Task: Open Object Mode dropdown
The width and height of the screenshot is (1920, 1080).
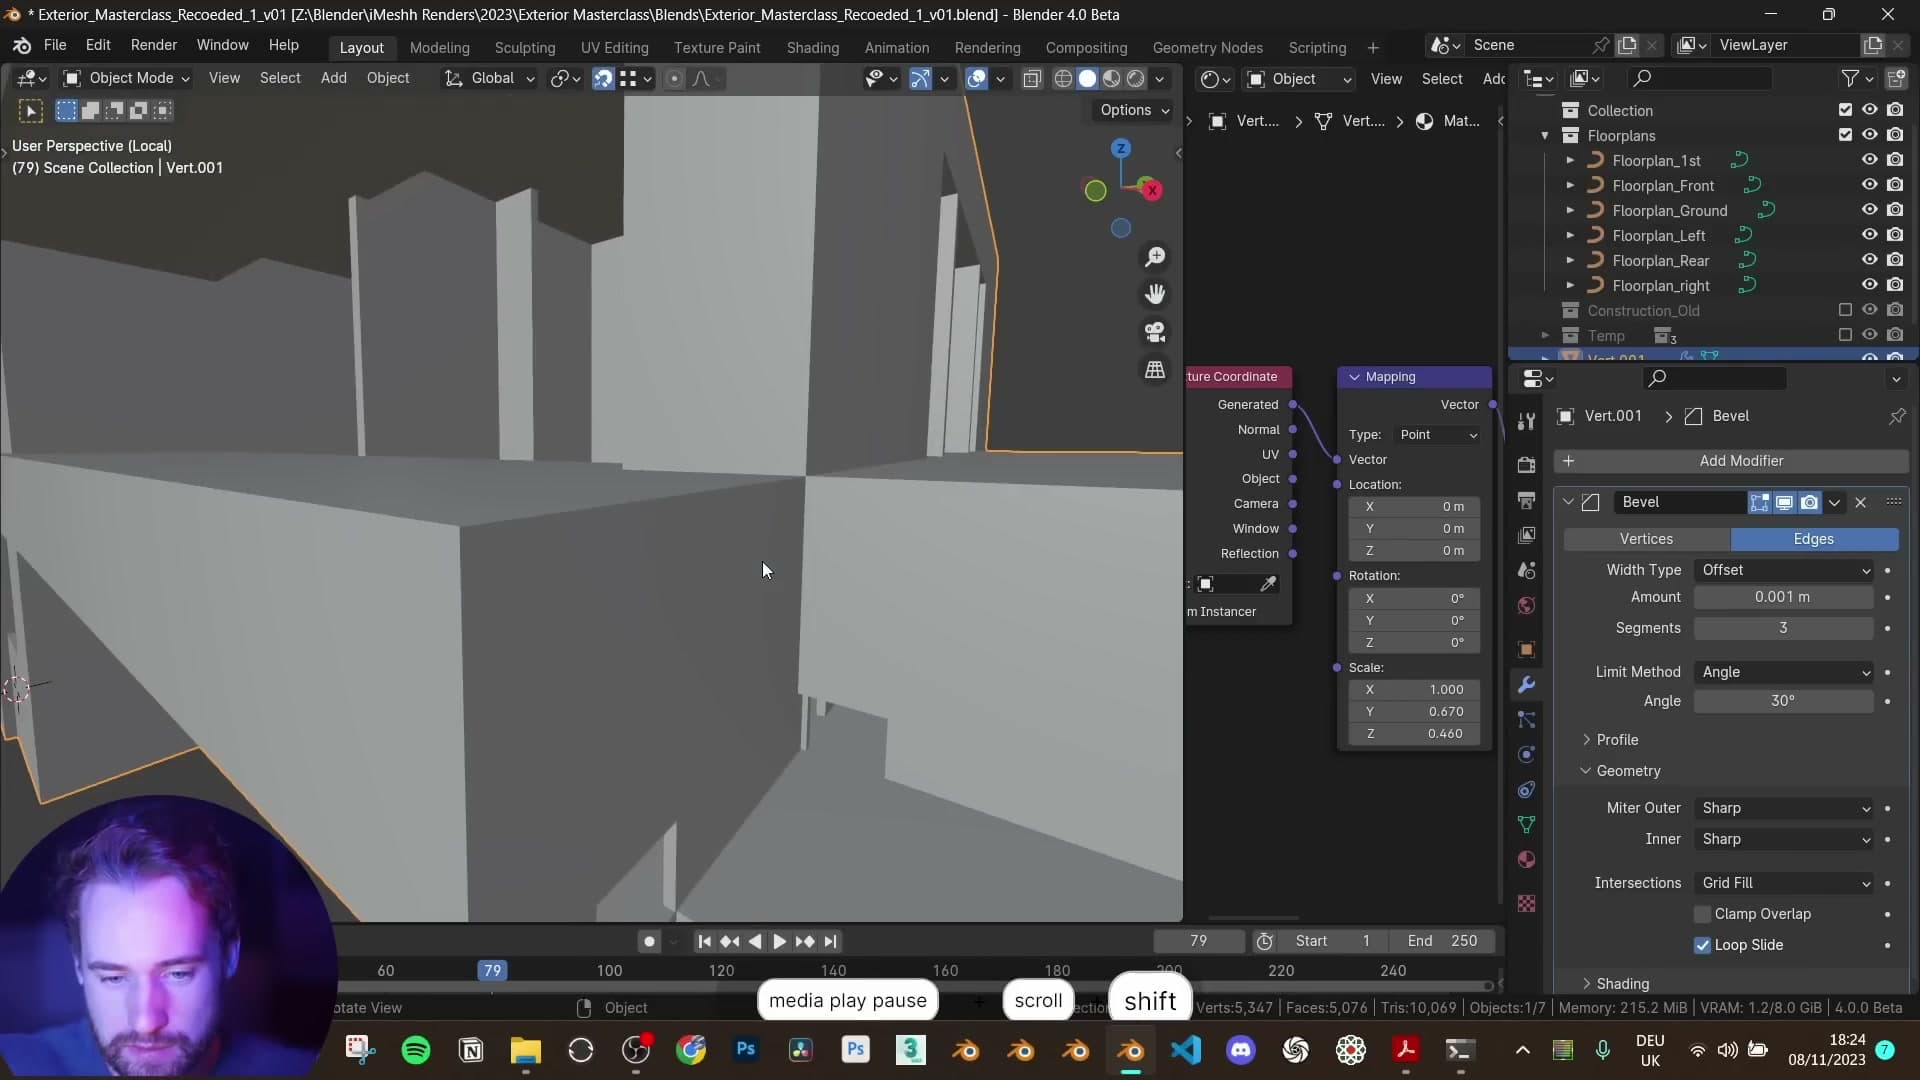Action: pos(126,78)
